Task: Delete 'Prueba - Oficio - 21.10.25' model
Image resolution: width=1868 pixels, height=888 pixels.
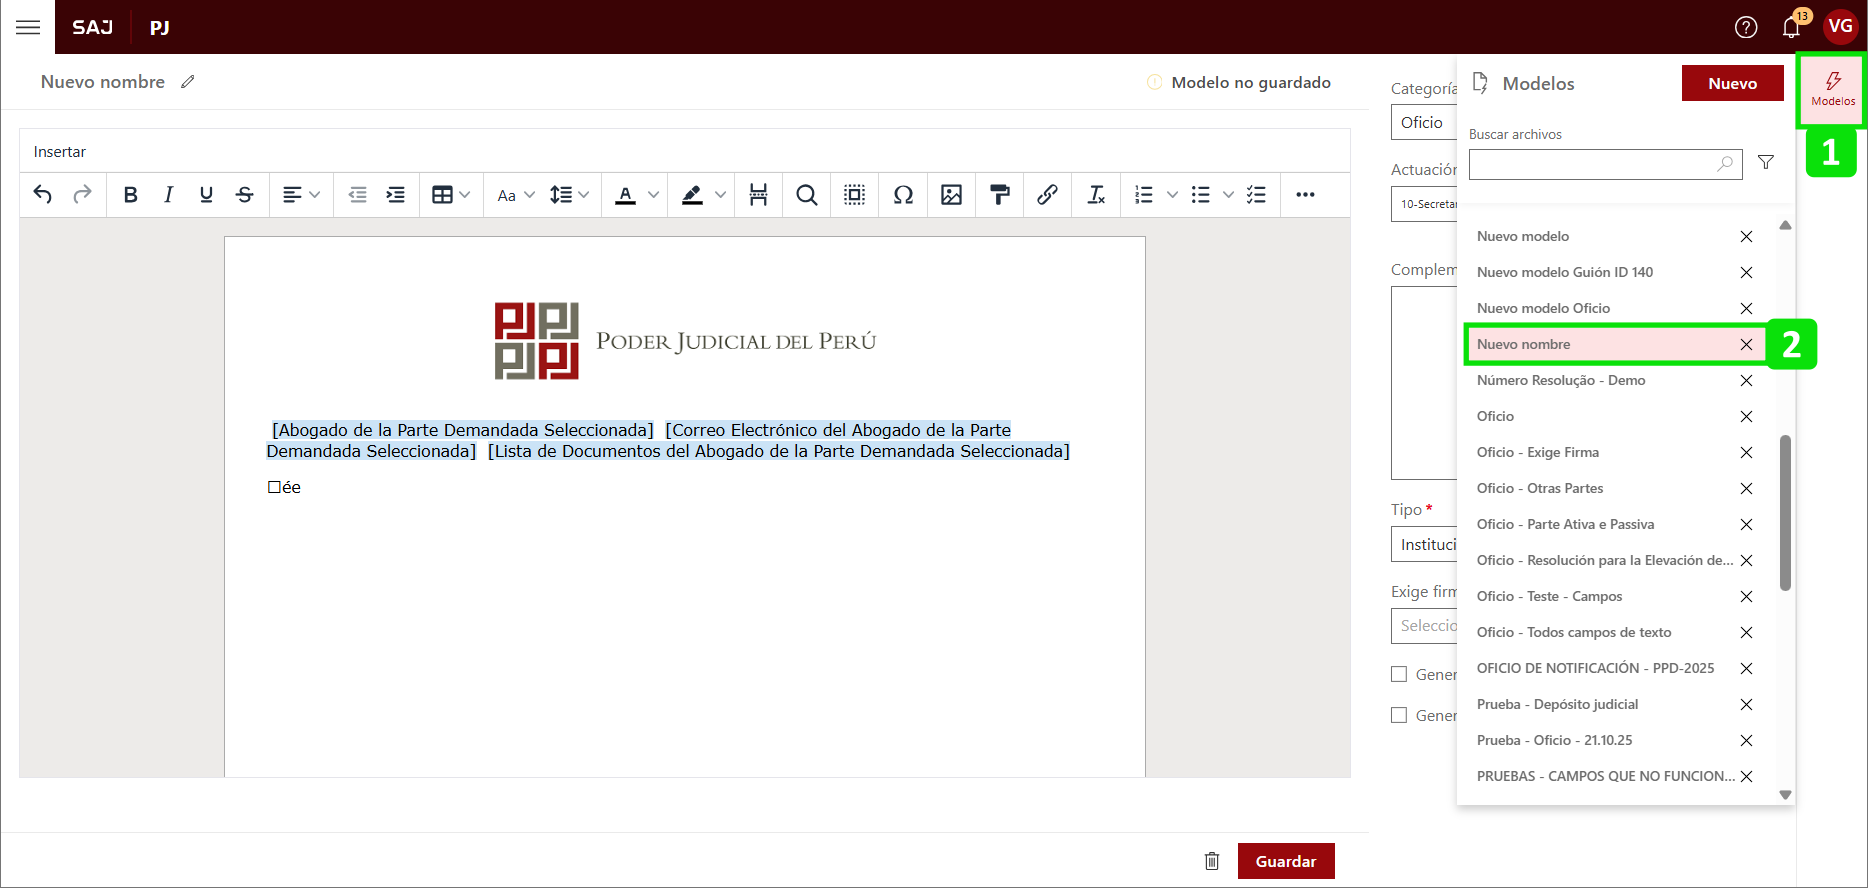Action: [x=1746, y=740]
